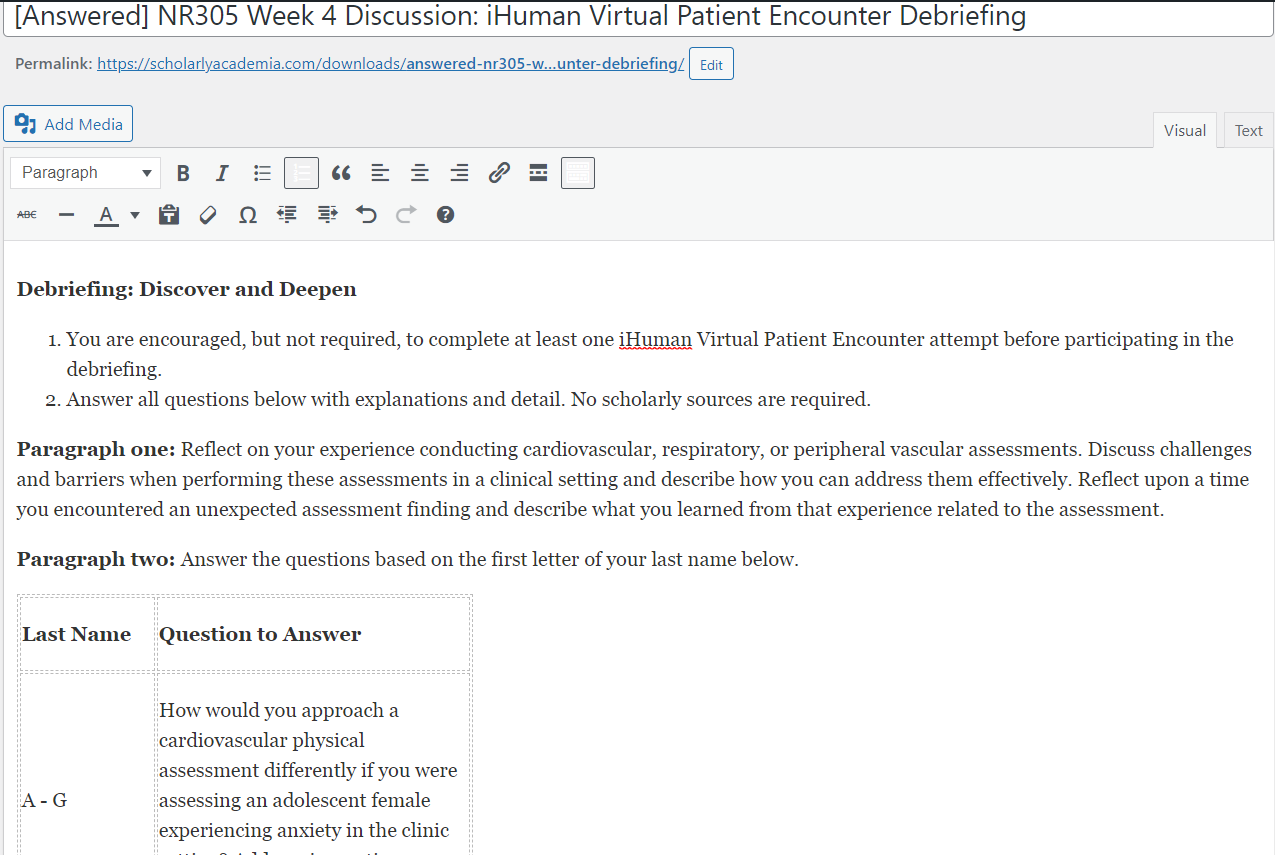
Task: Align text left
Action: [380, 173]
